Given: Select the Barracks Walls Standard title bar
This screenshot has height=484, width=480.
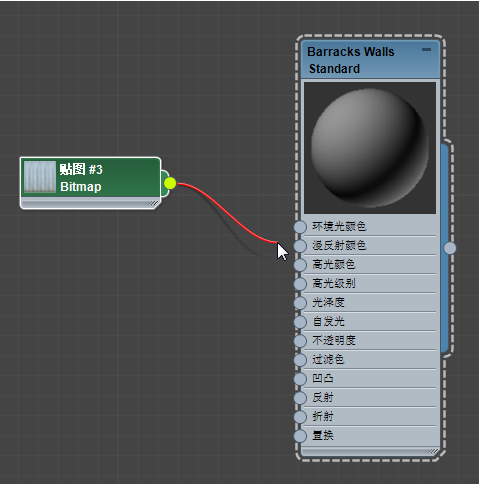Looking at the screenshot, I should point(370,60).
